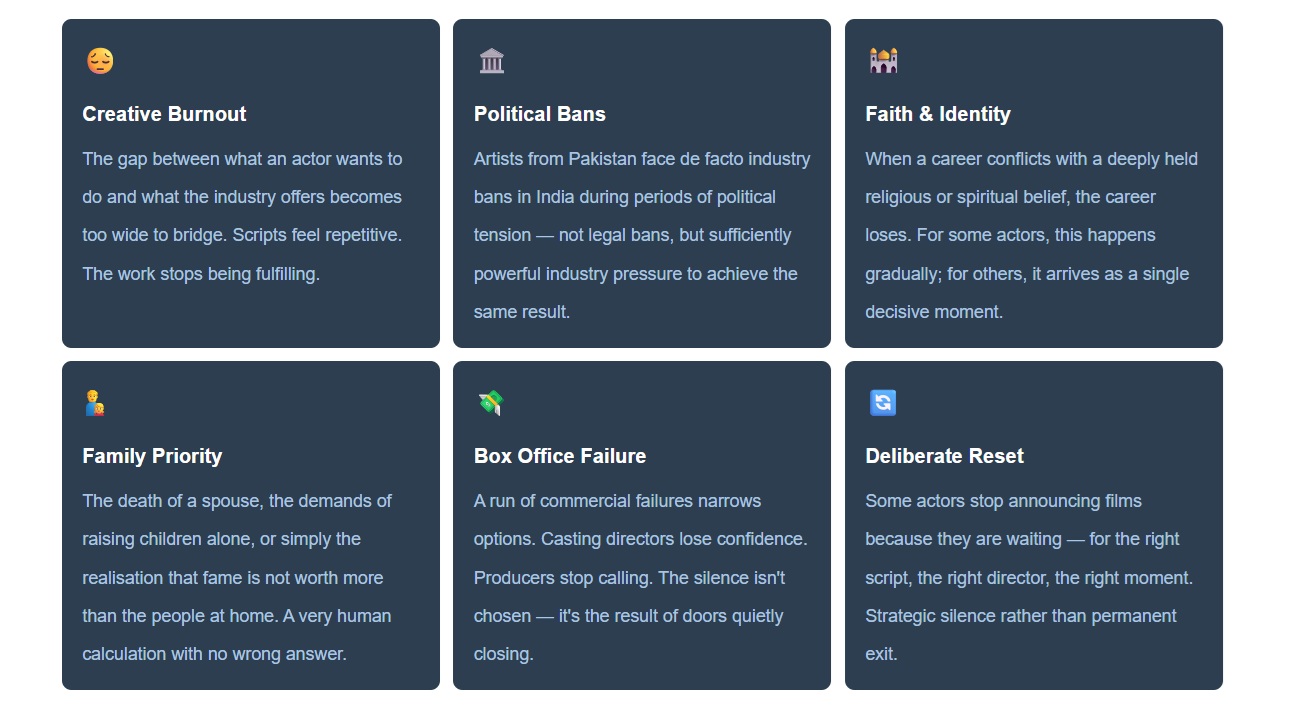Click the flying money emoji icon
1296x721 pixels.
pyautogui.click(x=490, y=404)
